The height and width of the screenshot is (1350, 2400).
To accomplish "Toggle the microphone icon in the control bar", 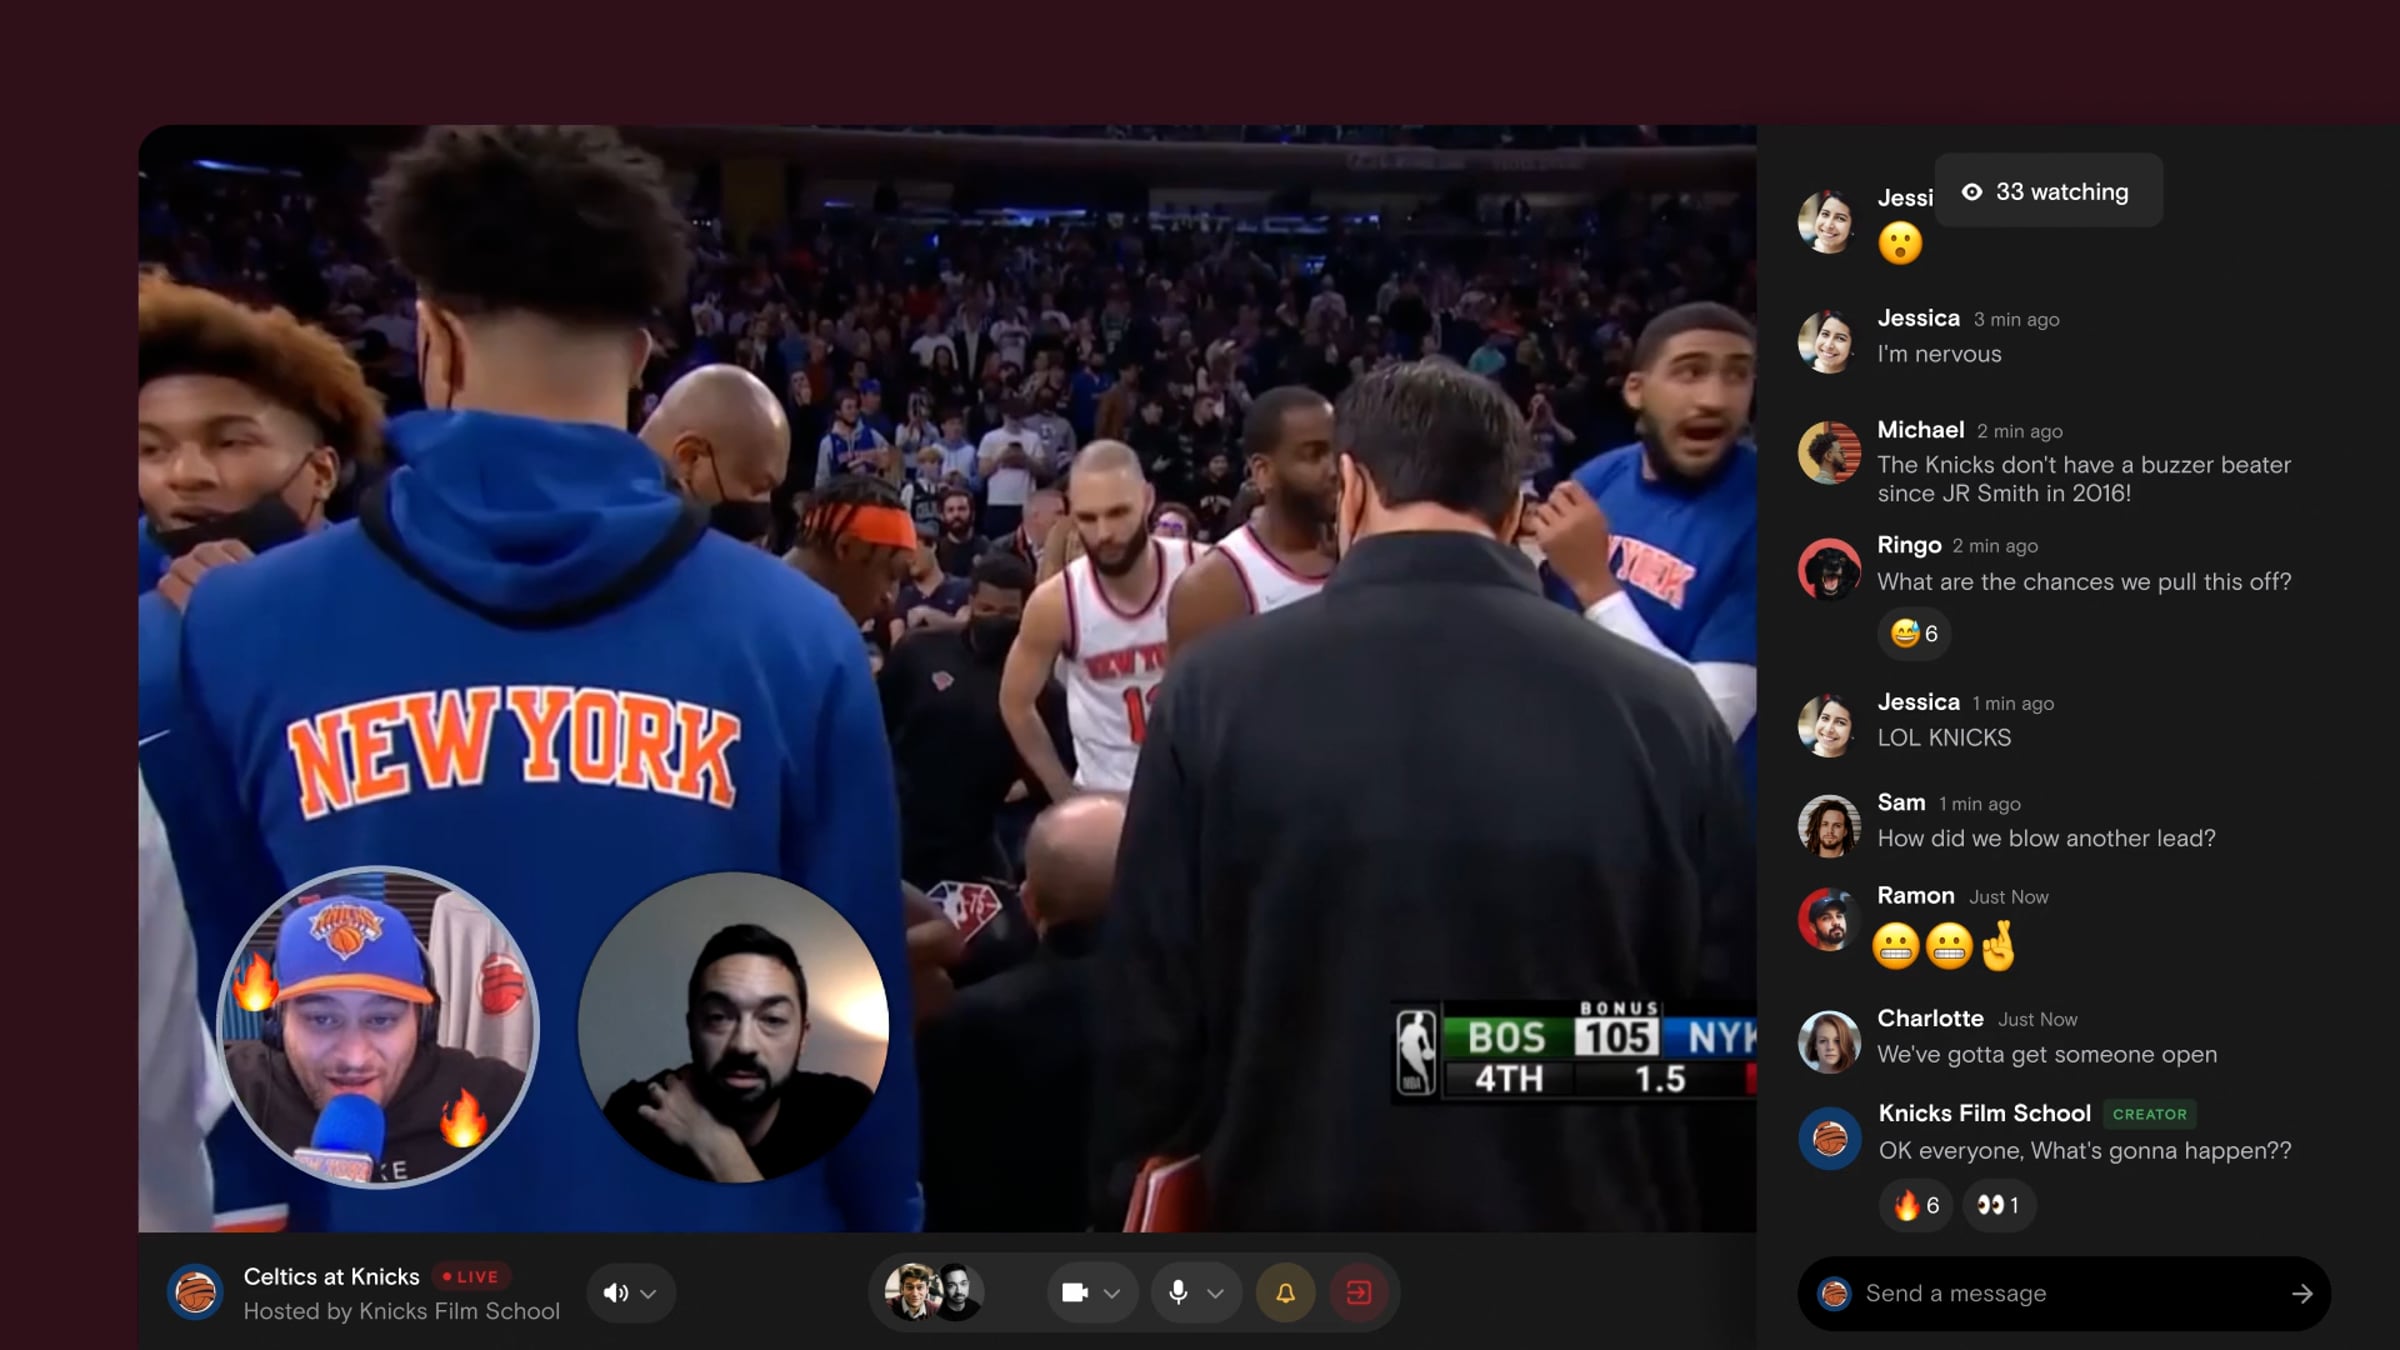I will [1178, 1293].
